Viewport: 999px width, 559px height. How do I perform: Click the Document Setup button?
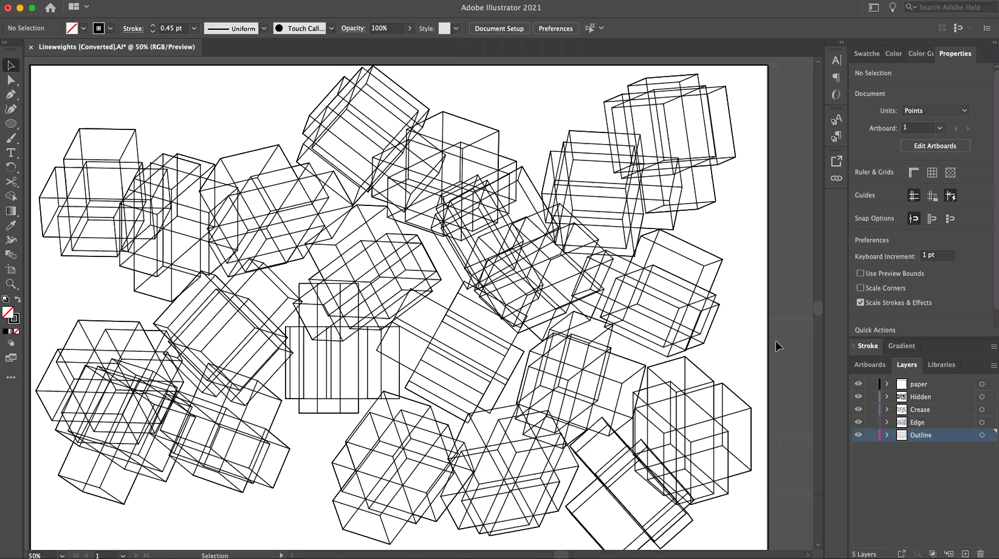point(499,29)
